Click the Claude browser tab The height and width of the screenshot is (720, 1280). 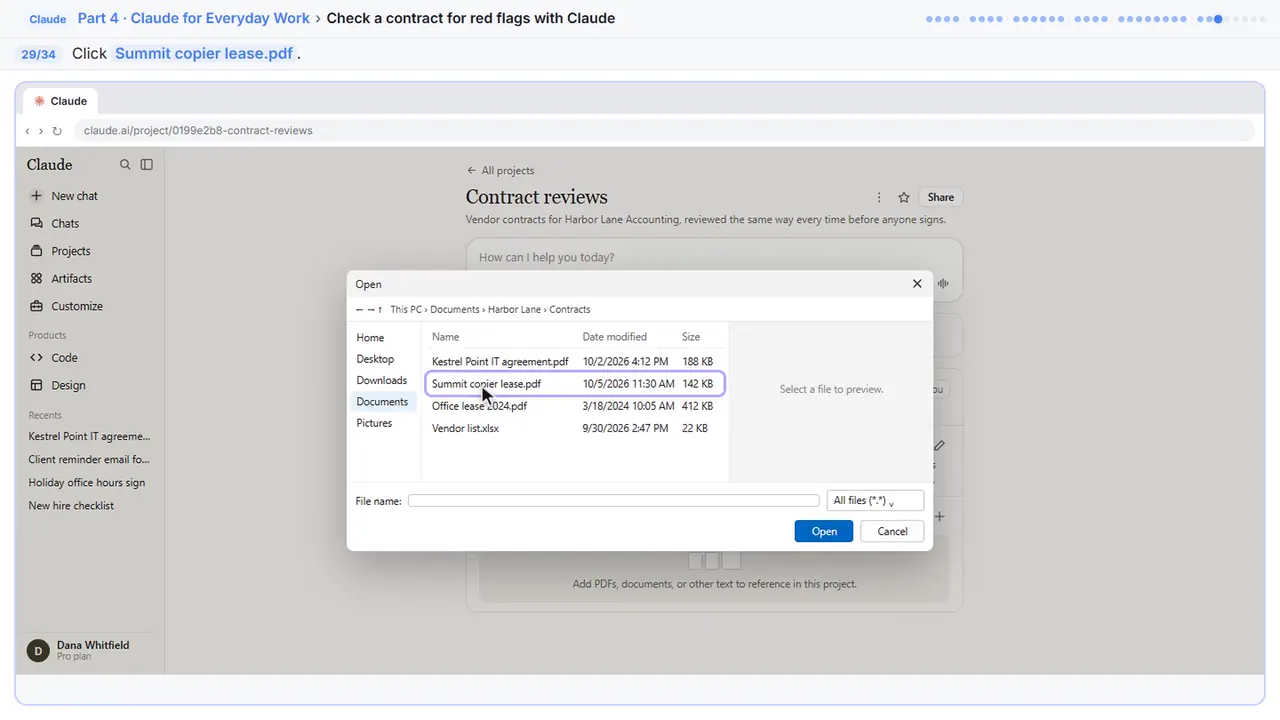[x=61, y=101]
